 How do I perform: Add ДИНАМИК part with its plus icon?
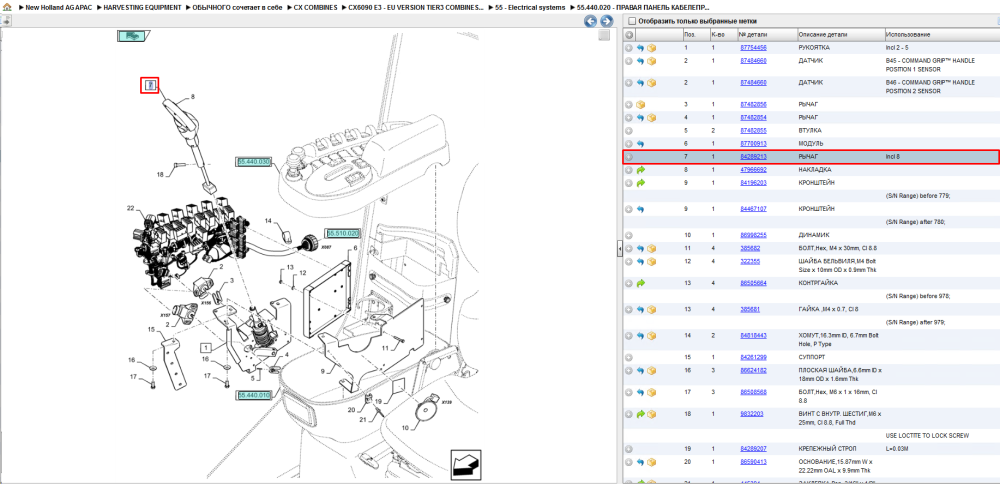pos(629,235)
